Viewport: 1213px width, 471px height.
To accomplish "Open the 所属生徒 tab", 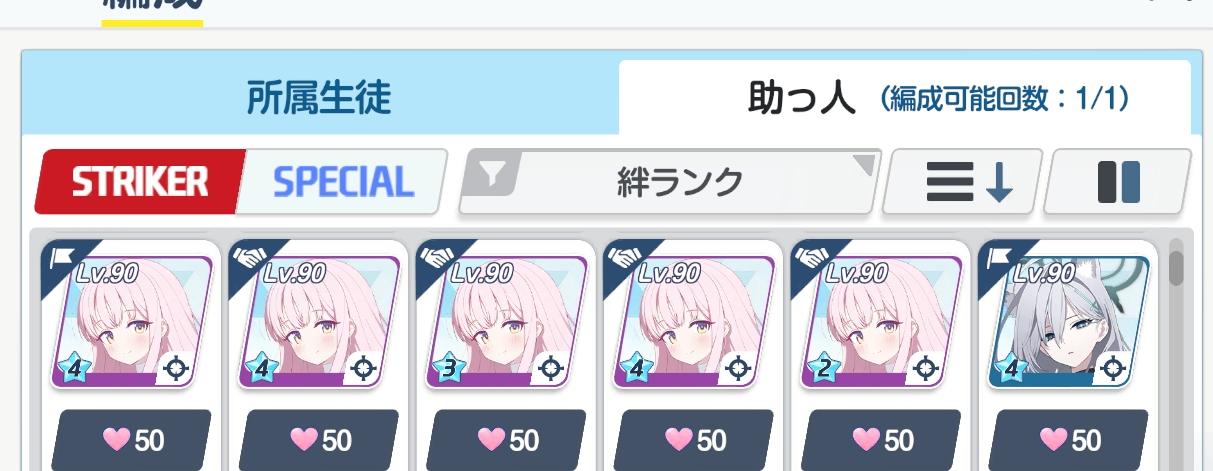I will tap(319, 98).
